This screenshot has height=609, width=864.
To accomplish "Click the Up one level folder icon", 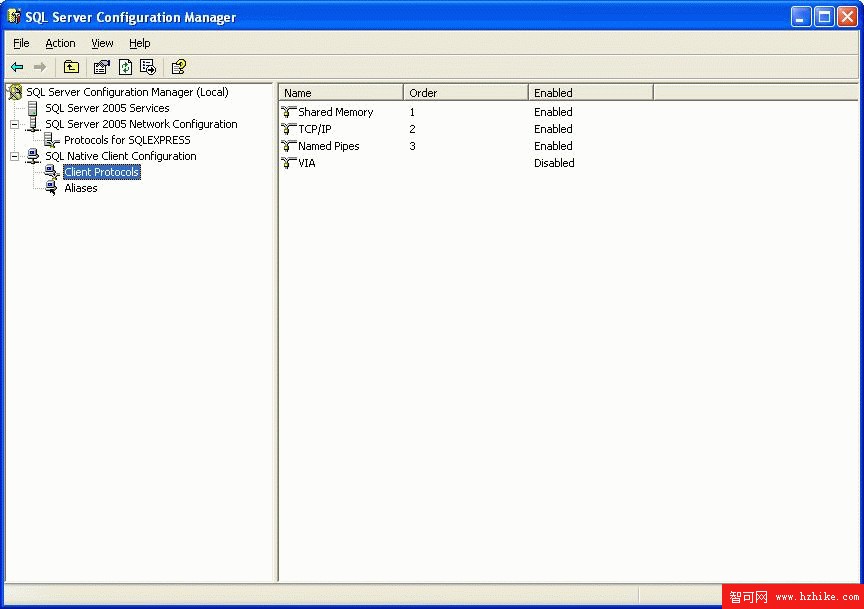I will 71,67.
